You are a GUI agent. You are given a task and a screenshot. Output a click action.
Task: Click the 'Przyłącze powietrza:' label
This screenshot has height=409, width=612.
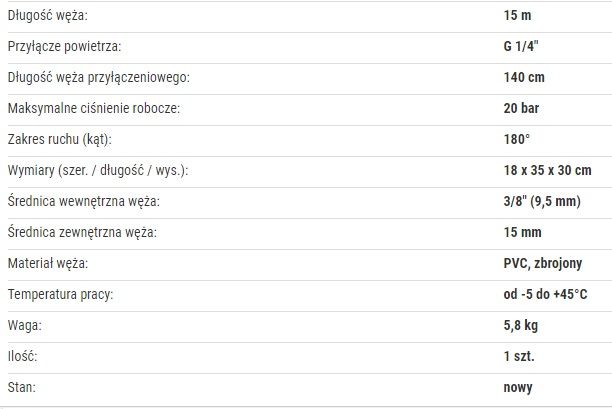64,46
